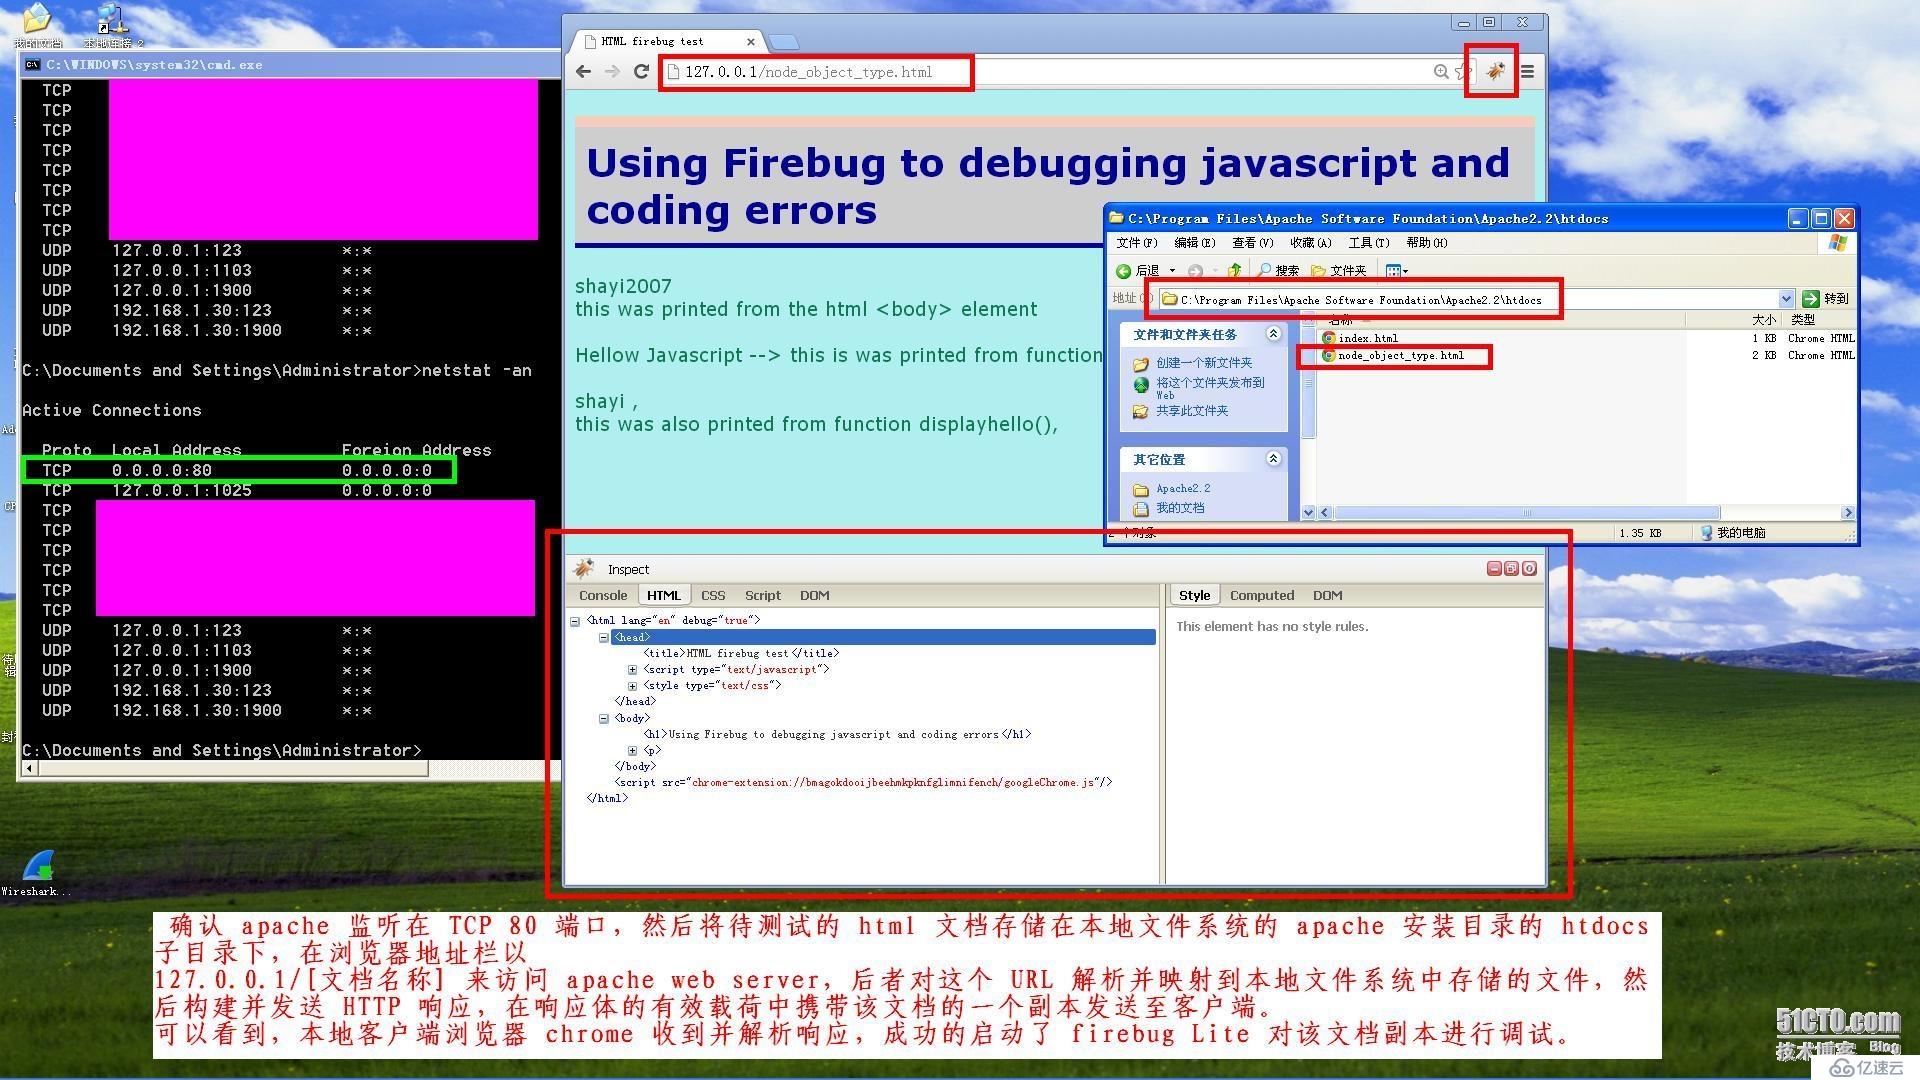The width and height of the screenshot is (1920, 1080).
Task: Expand the <style type="text/css"> node
Action: click(632, 686)
